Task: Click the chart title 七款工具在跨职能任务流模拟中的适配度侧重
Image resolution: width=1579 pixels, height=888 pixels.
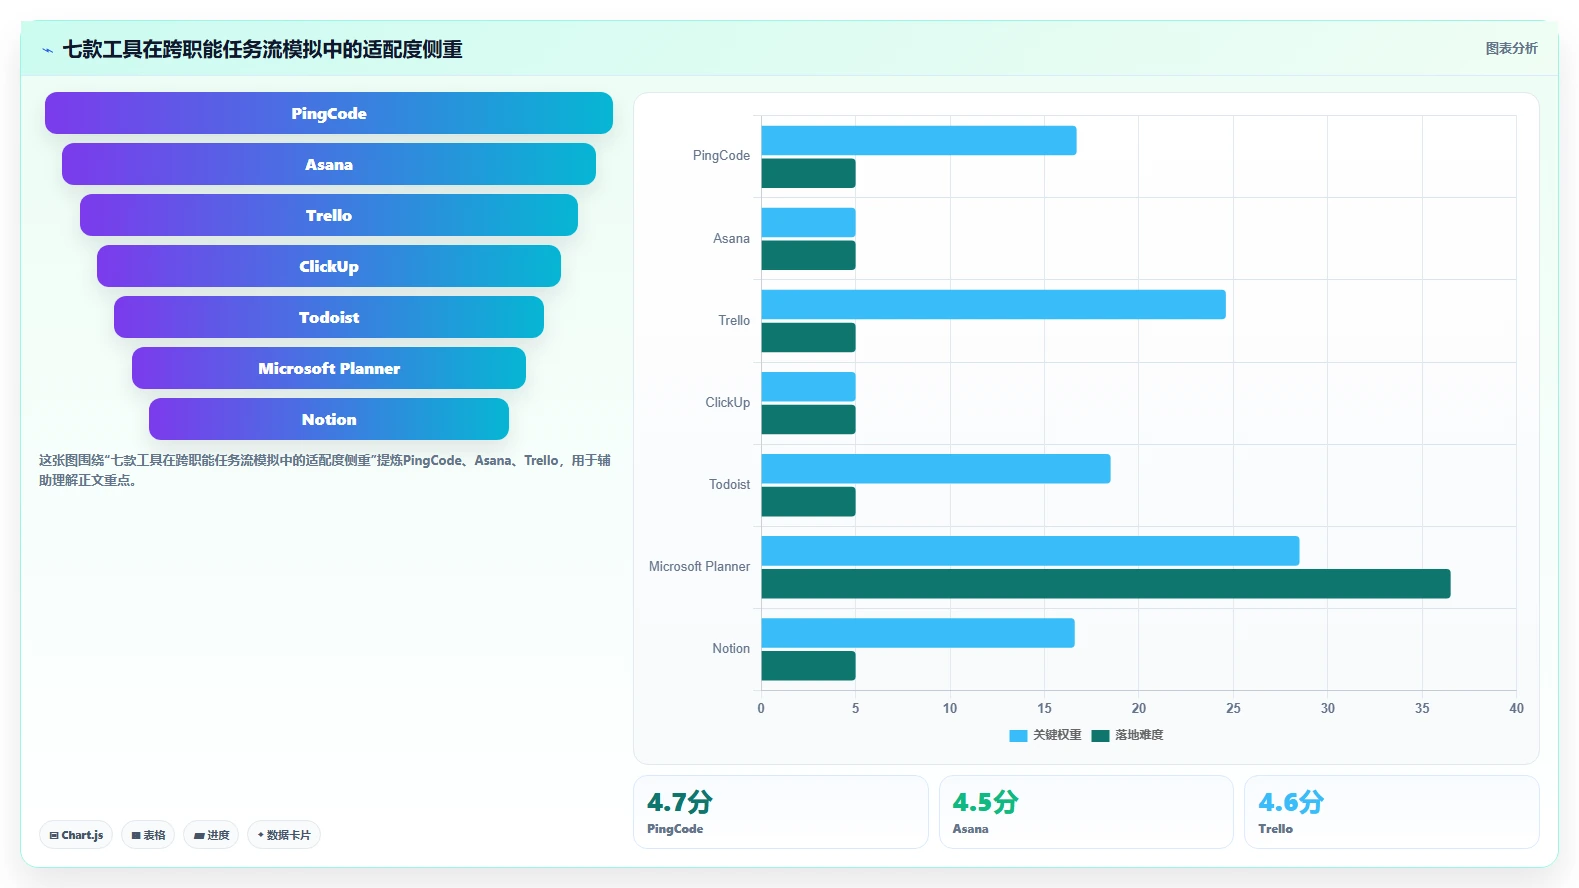Action: (x=263, y=49)
